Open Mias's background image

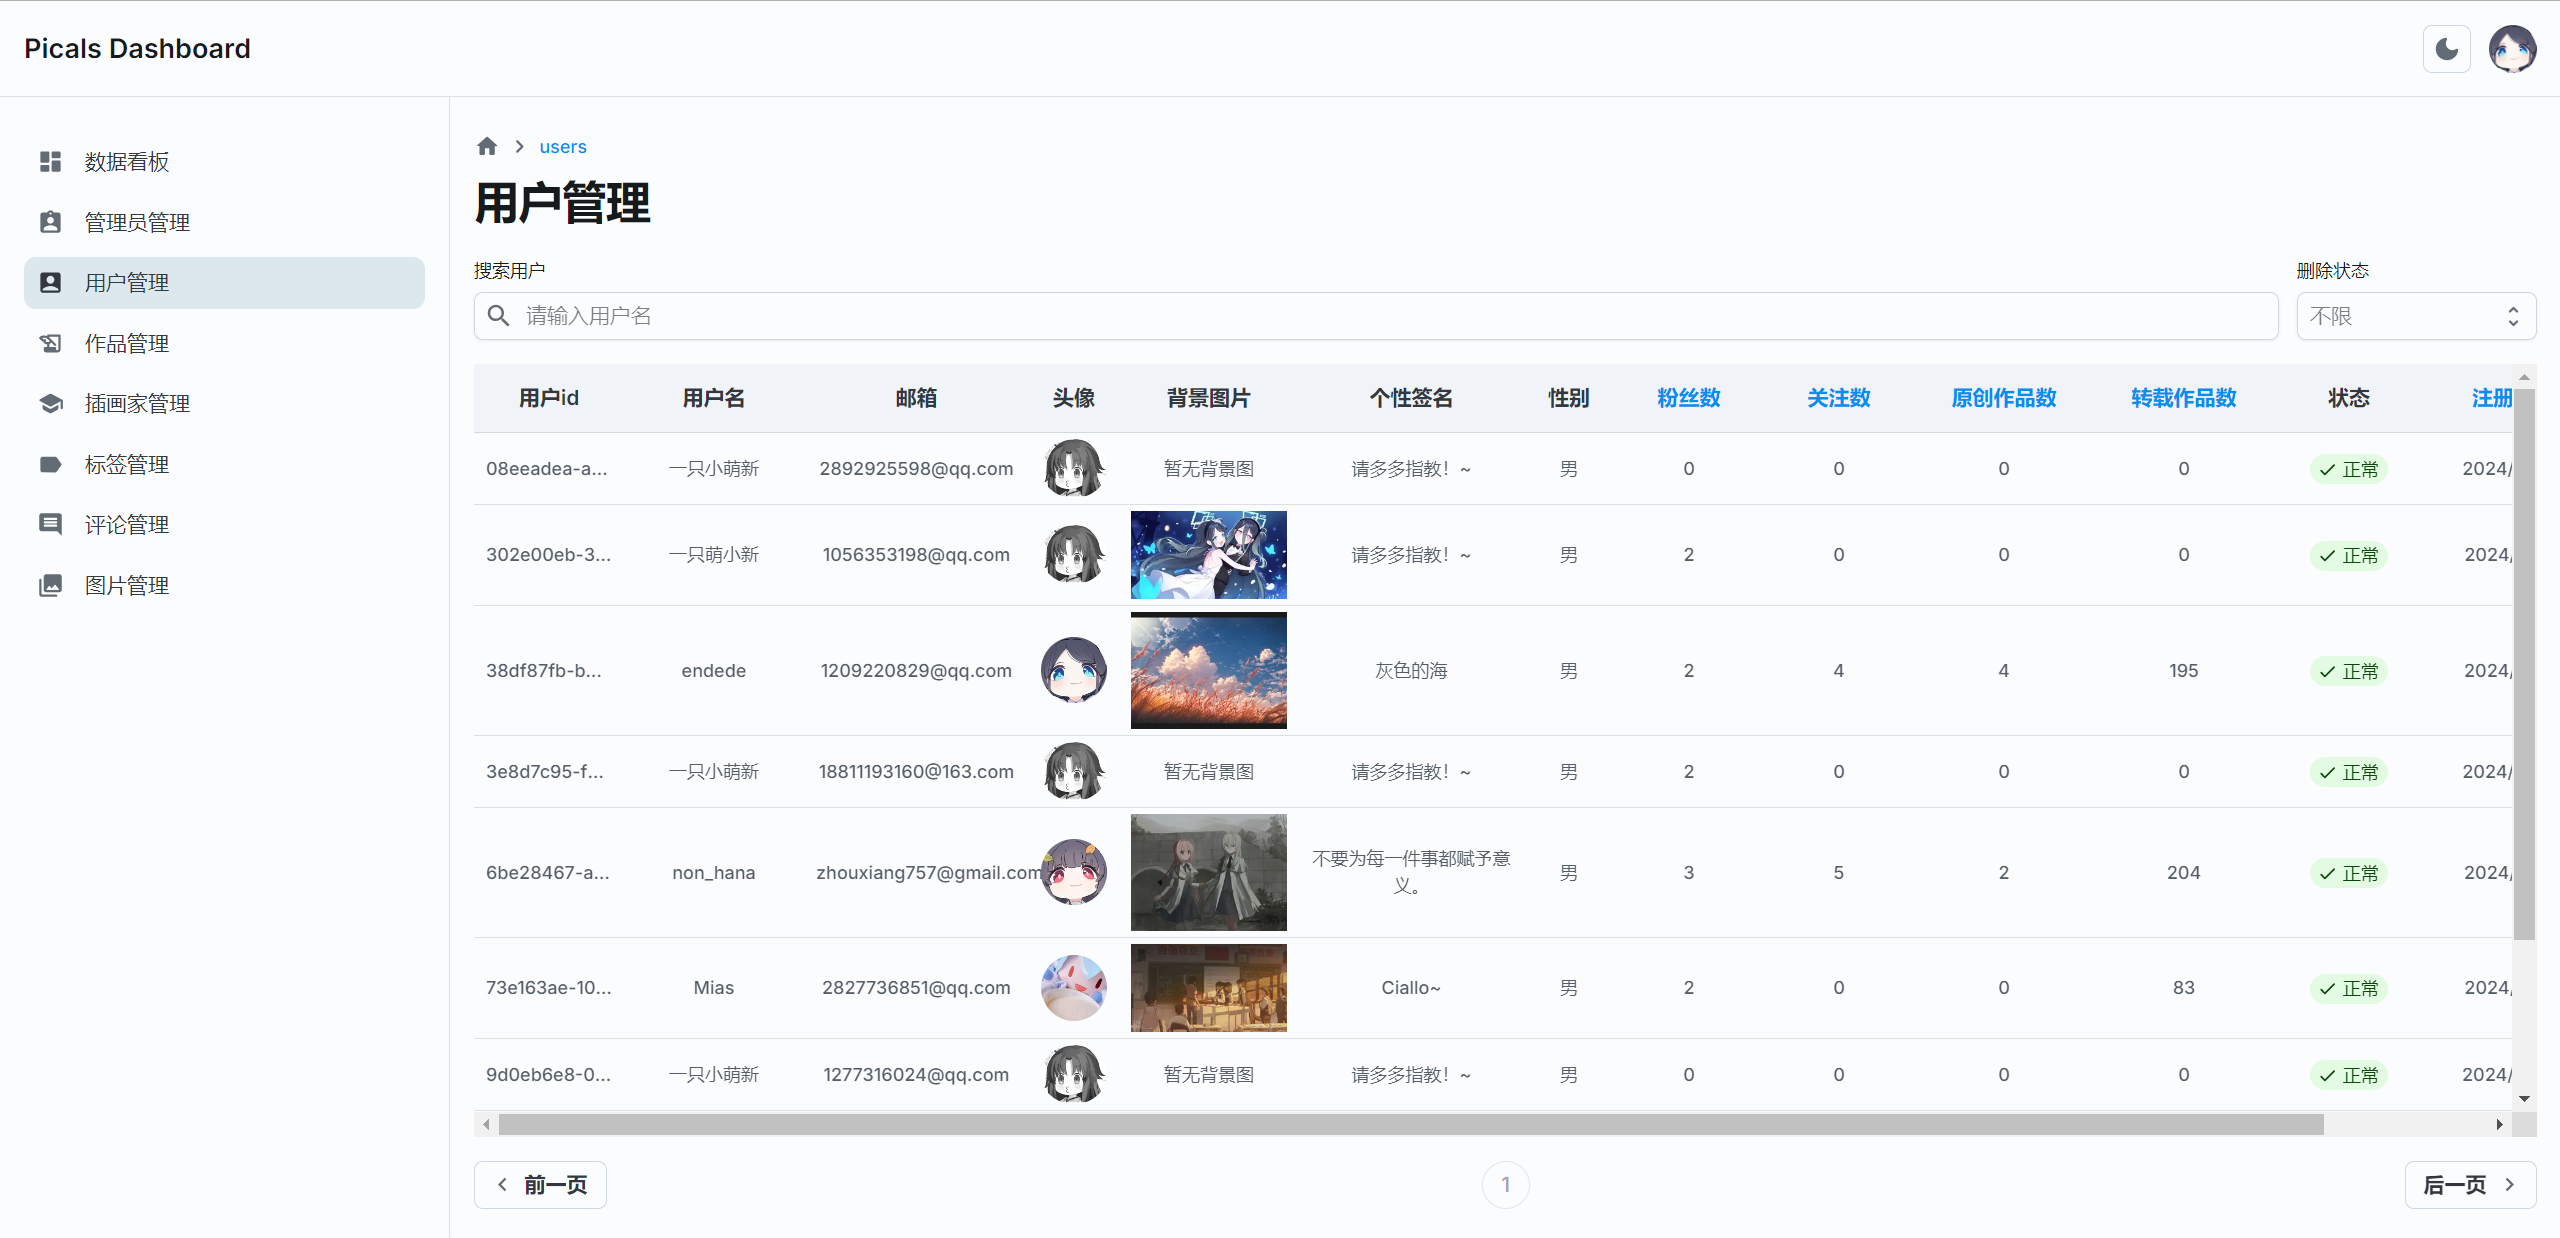[1208, 988]
